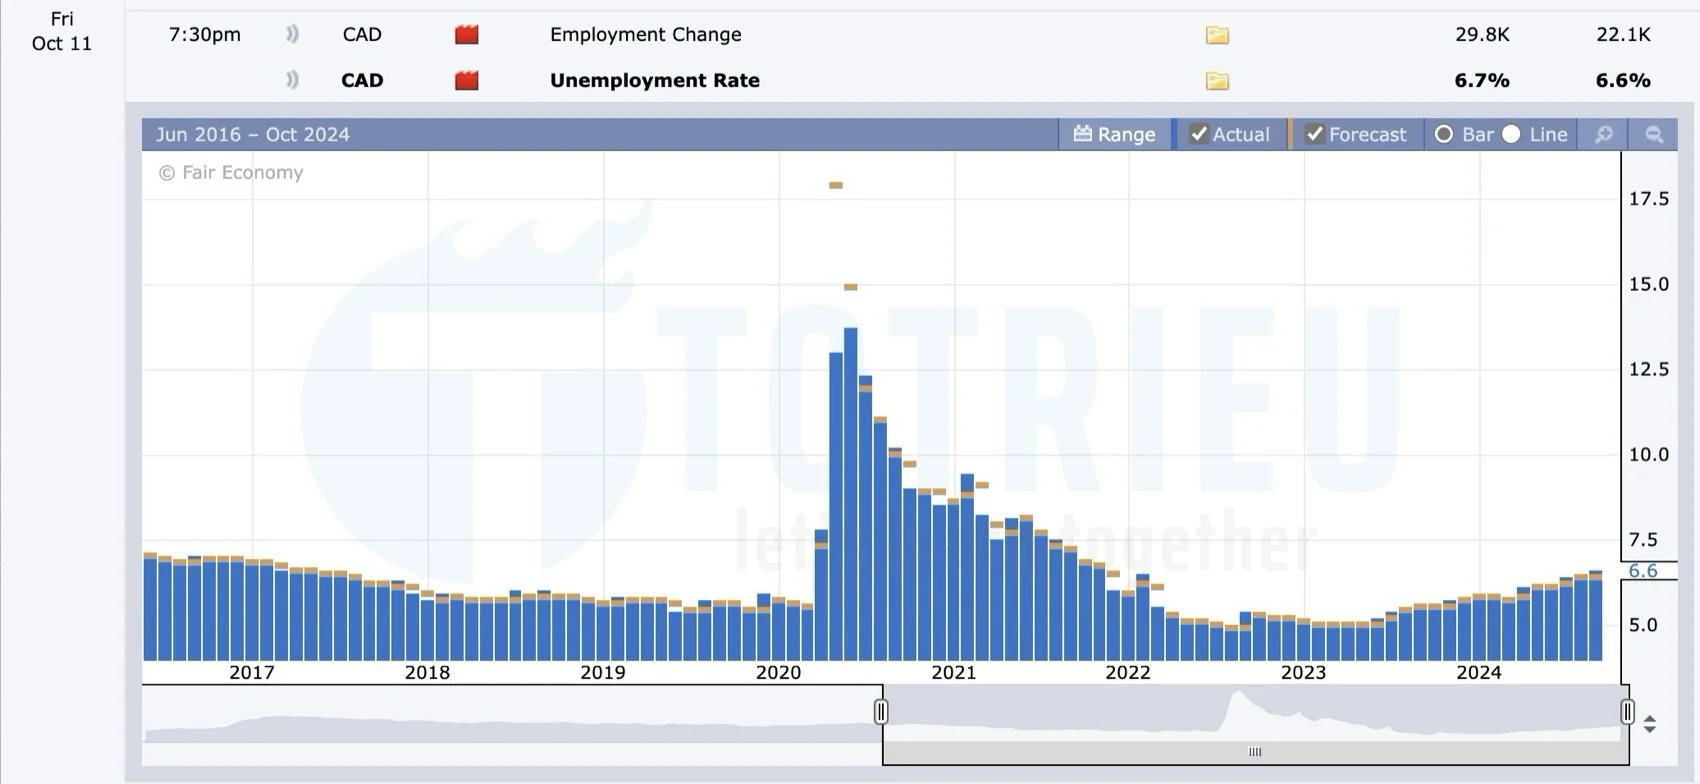Click the 22.1K previous value
The width and height of the screenshot is (1700, 784).
(x=1623, y=34)
